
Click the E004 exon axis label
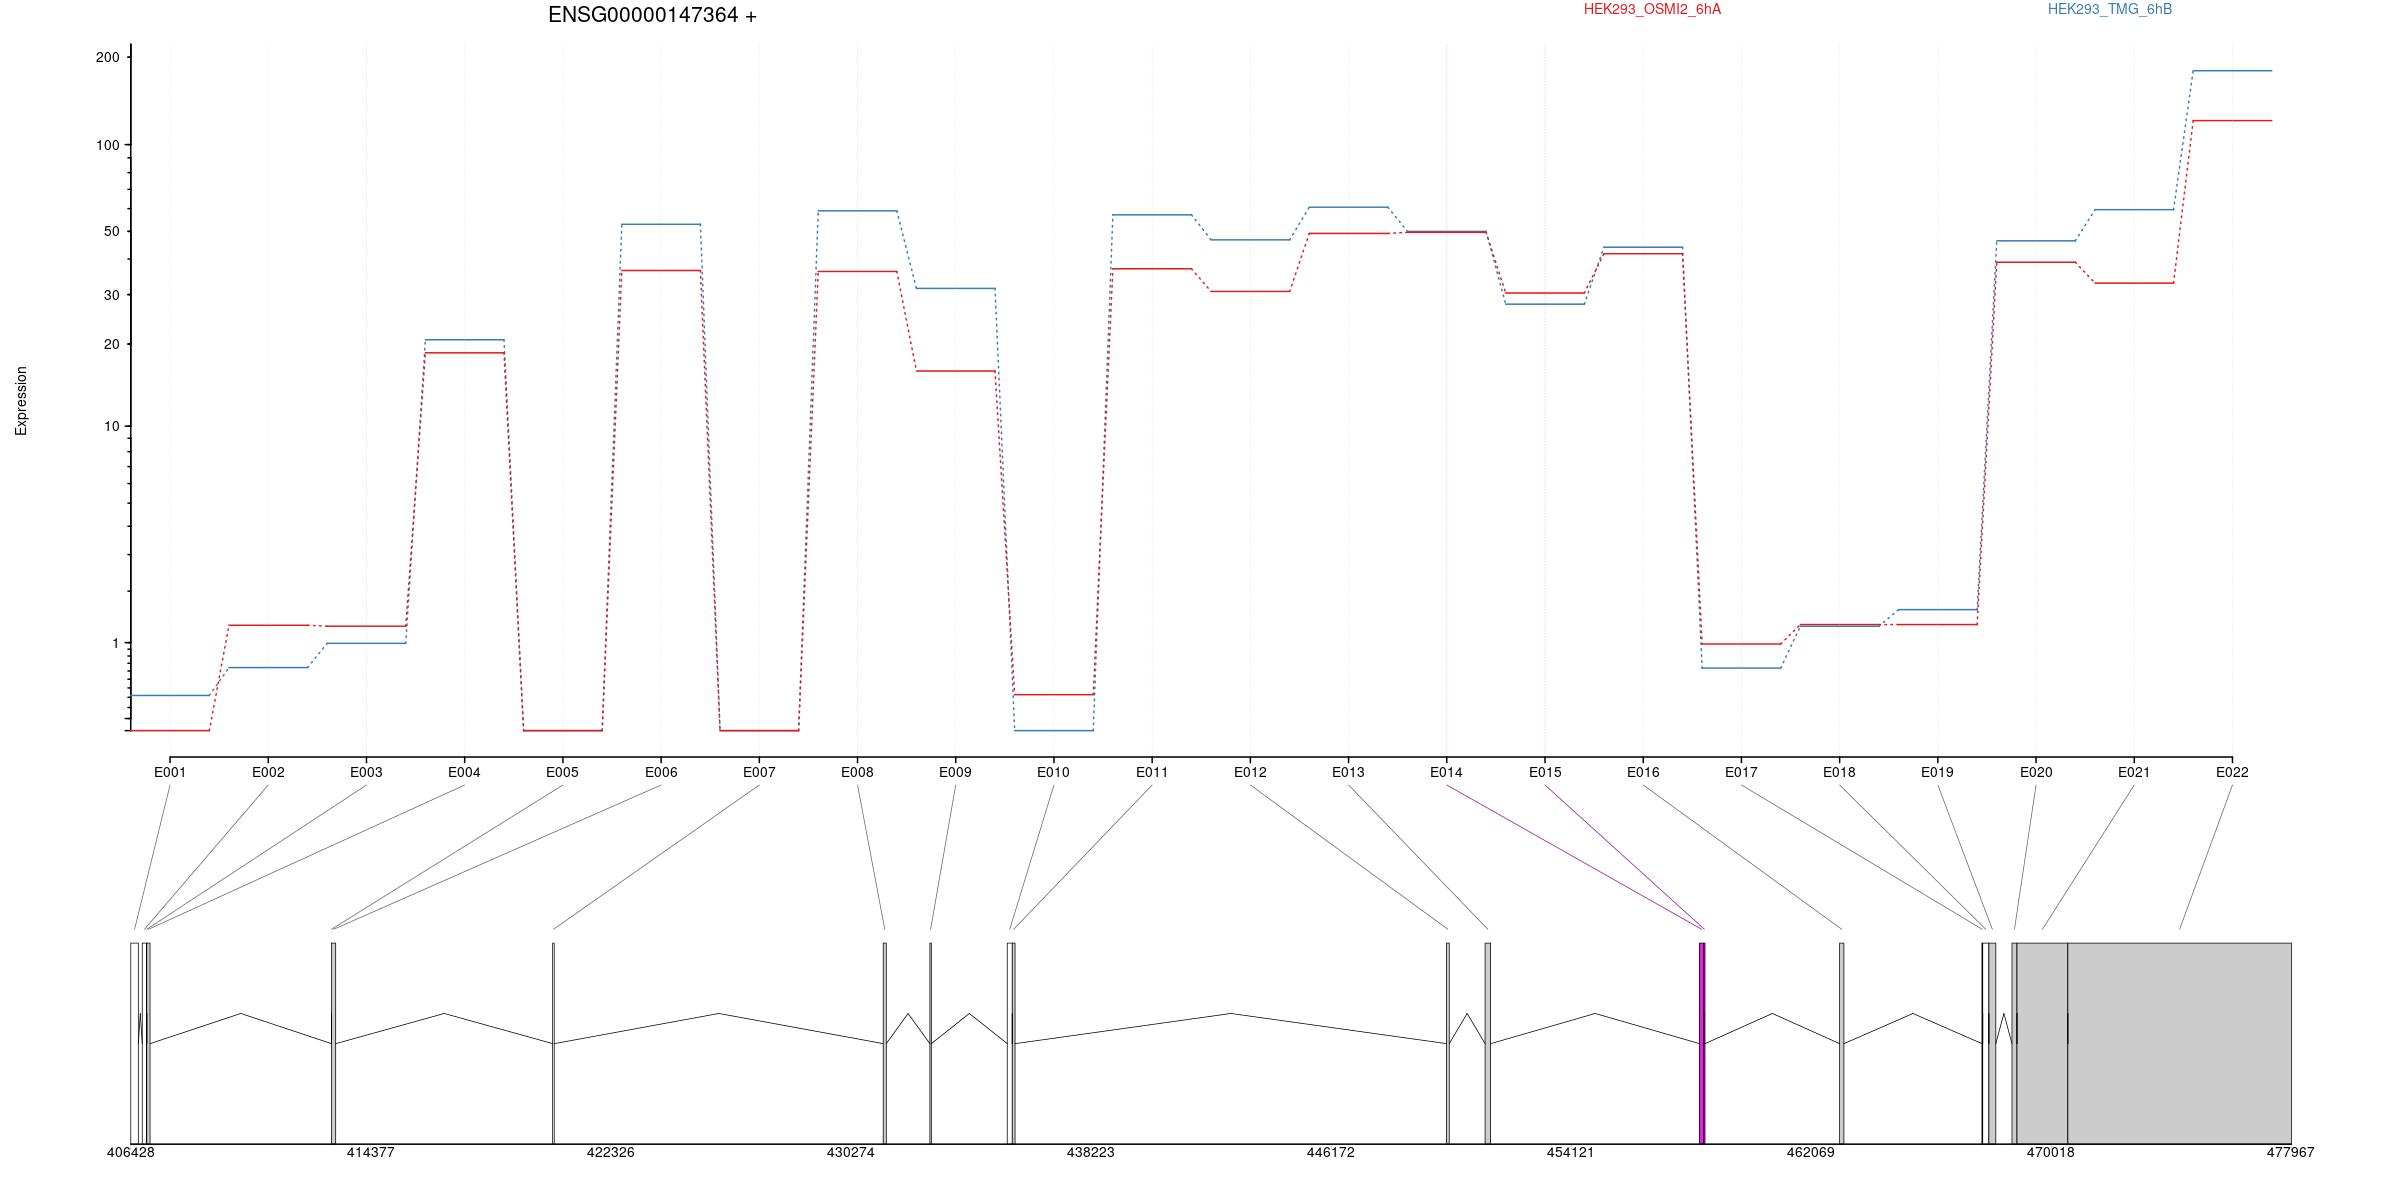click(x=464, y=772)
